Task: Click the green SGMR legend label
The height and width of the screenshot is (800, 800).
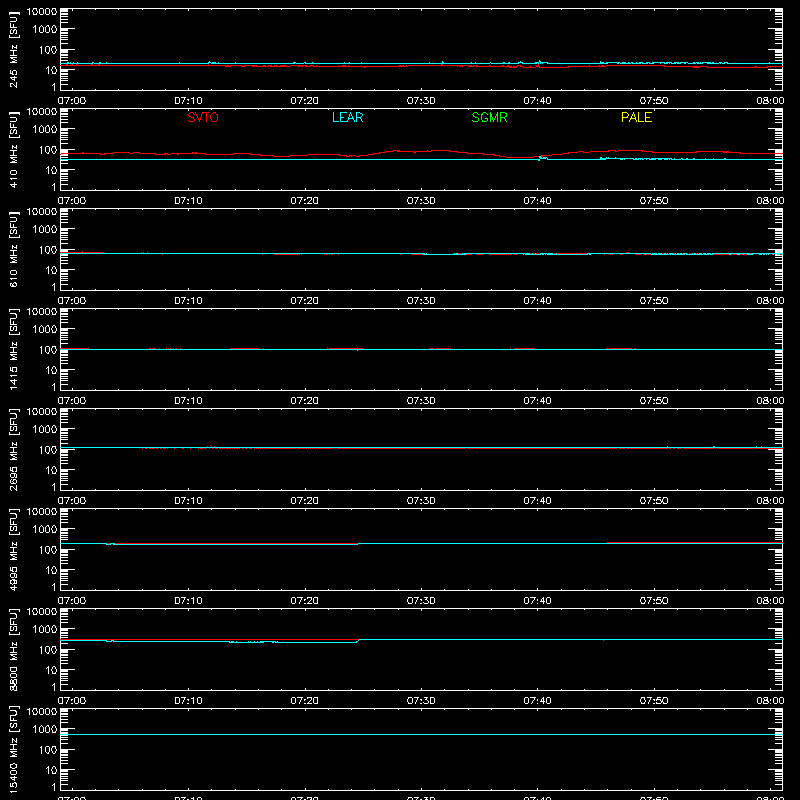Action: click(489, 117)
